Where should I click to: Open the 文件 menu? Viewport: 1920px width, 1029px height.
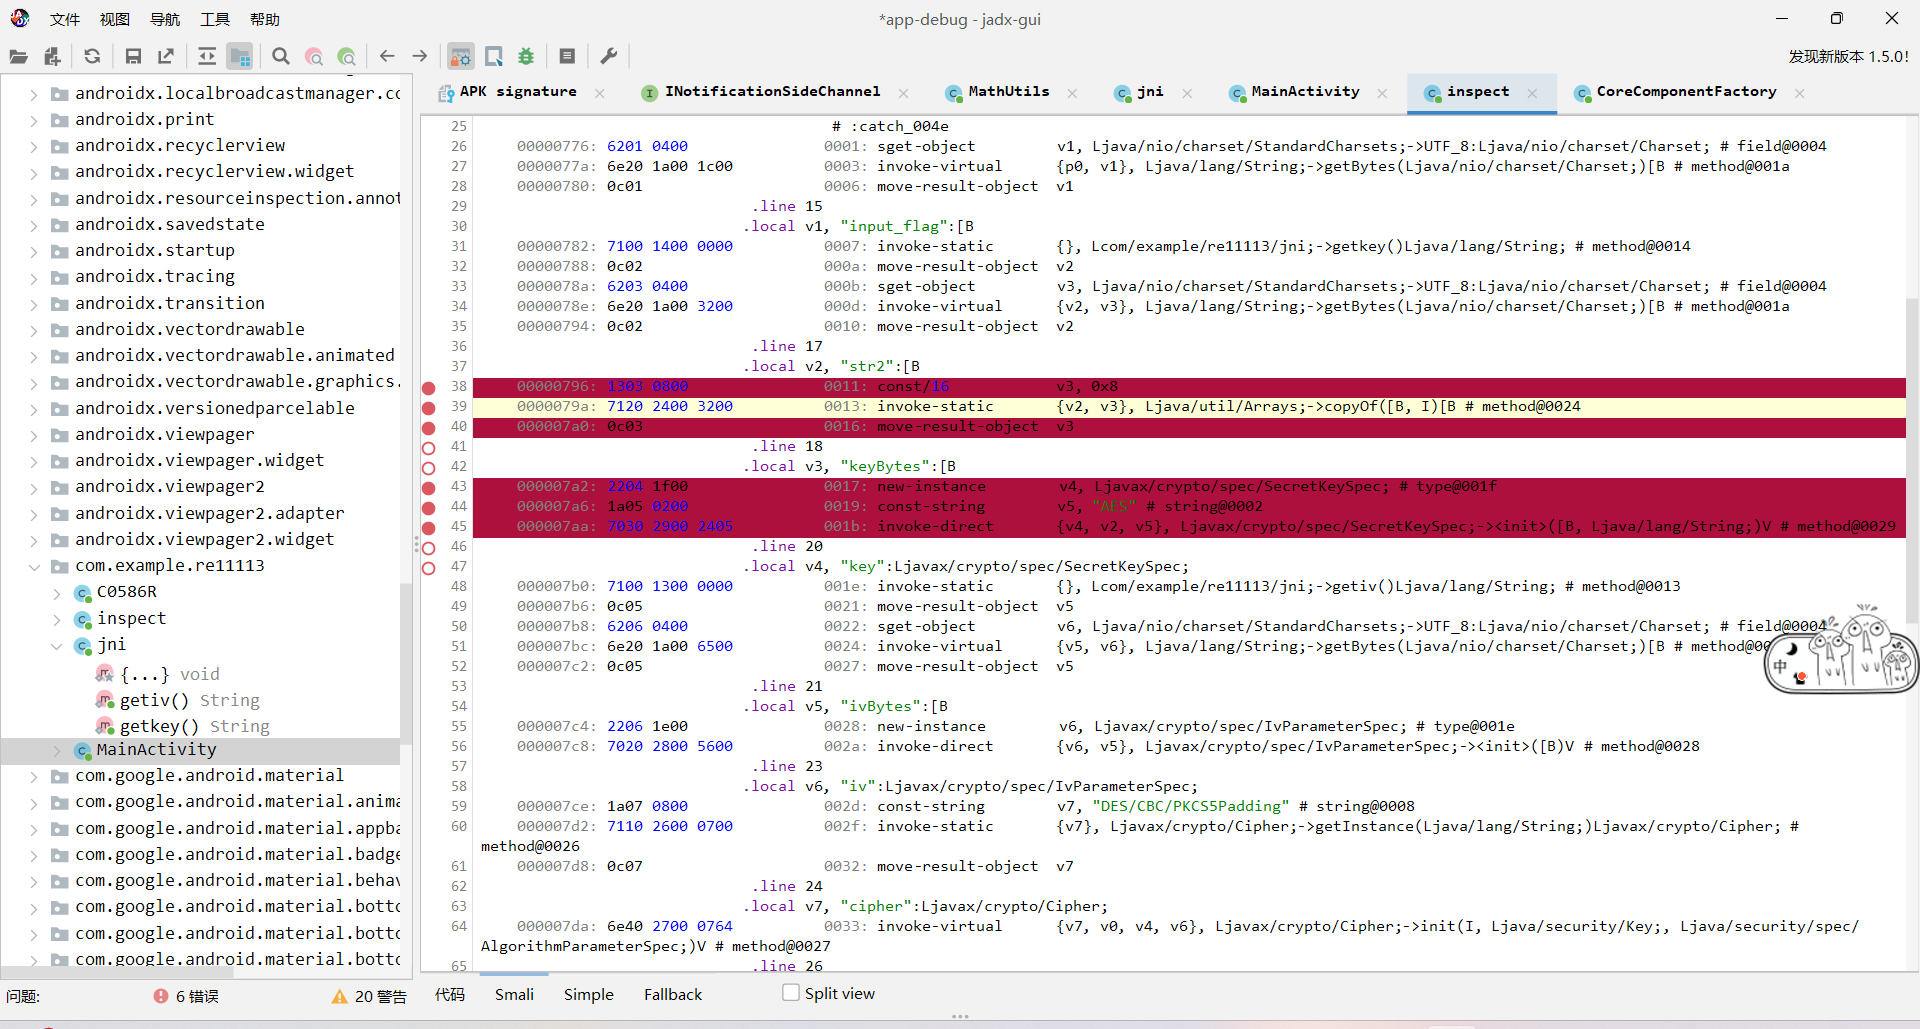pos(65,19)
